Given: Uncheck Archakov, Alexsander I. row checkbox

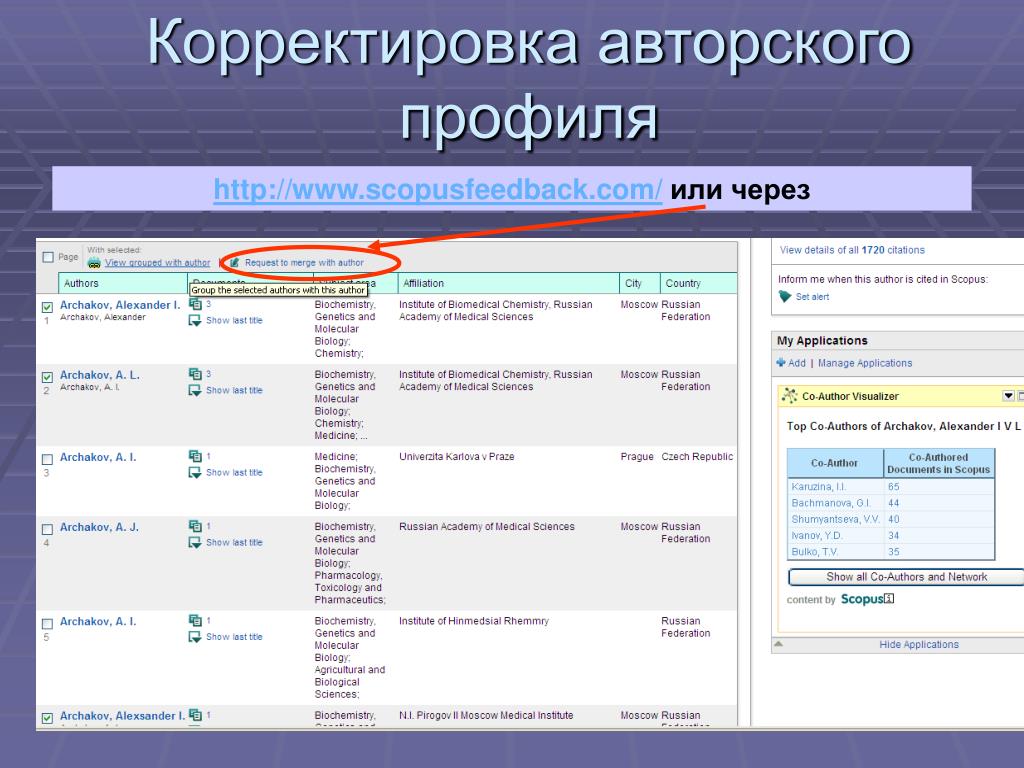Looking at the screenshot, I should (x=47, y=718).
